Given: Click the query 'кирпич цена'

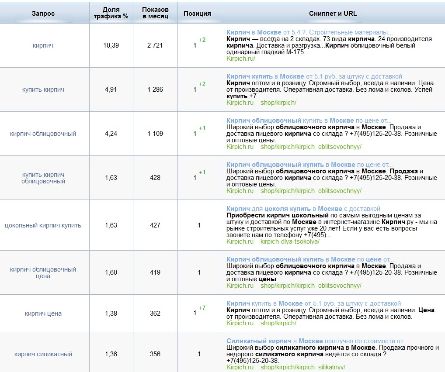Looking at the screenshot, I should pyautogui.click(x=43, y=314).
